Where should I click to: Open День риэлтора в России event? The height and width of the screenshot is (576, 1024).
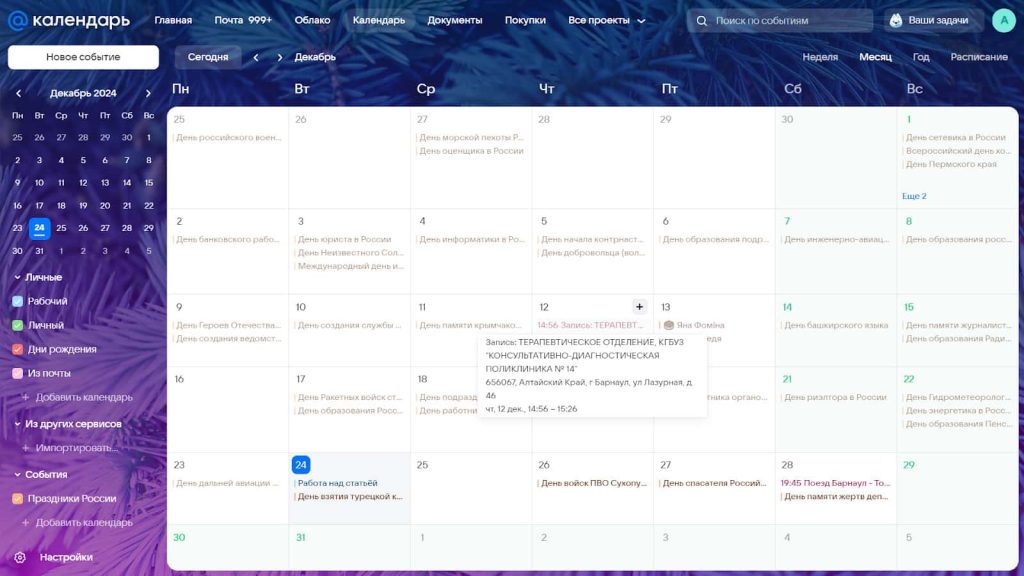coord(835,398)
